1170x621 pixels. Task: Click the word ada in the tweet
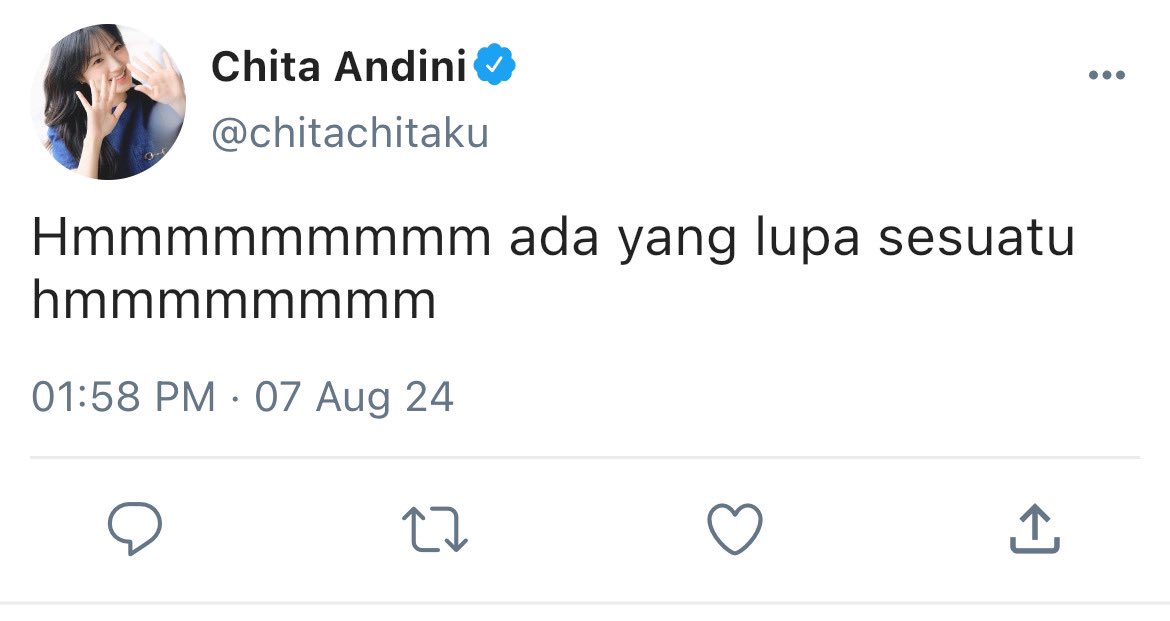click(x=554, y=237)
